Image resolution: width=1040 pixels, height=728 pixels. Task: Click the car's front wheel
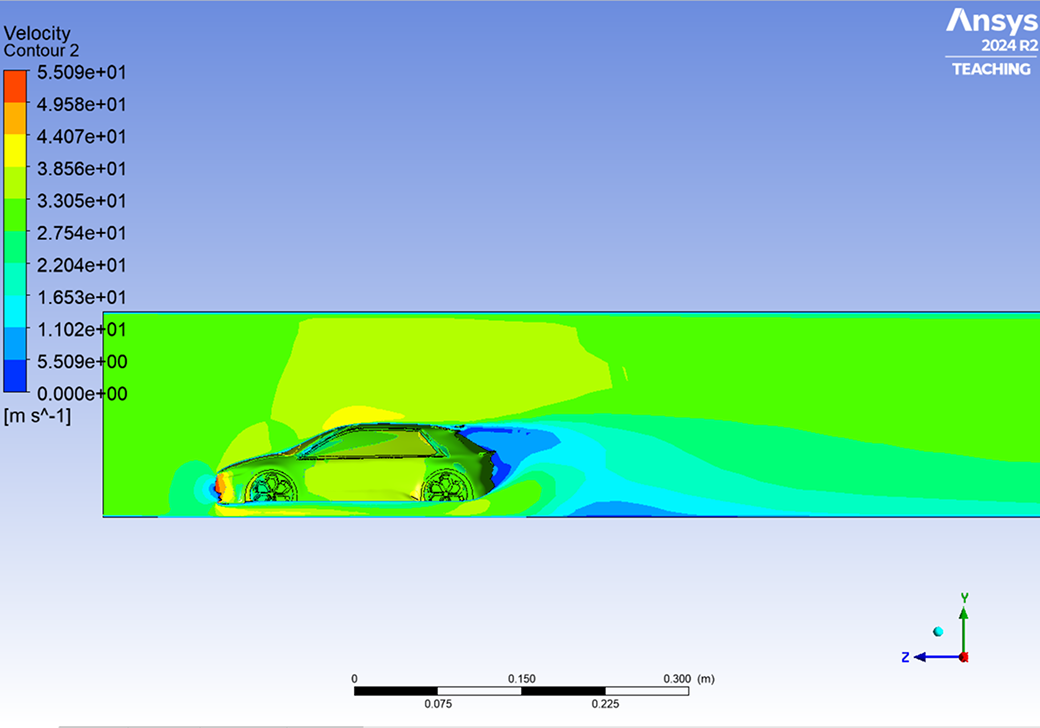pos(271,487)
